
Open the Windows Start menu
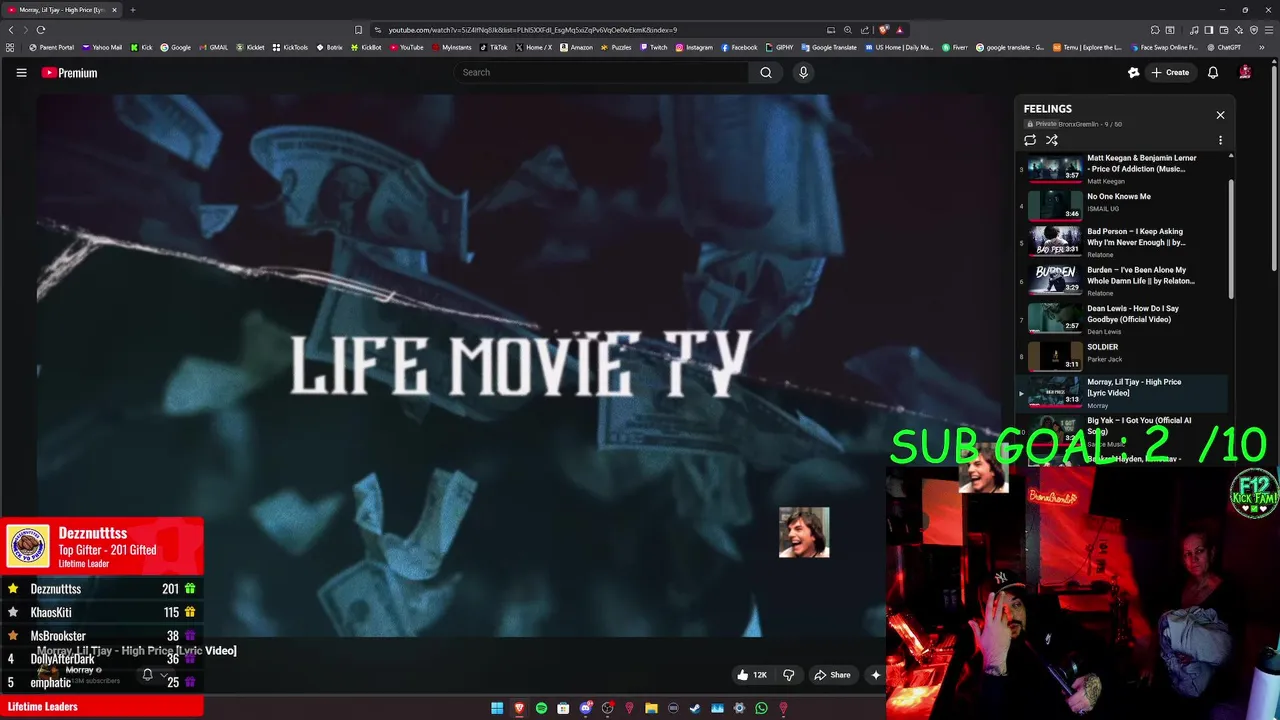point(497,708)
